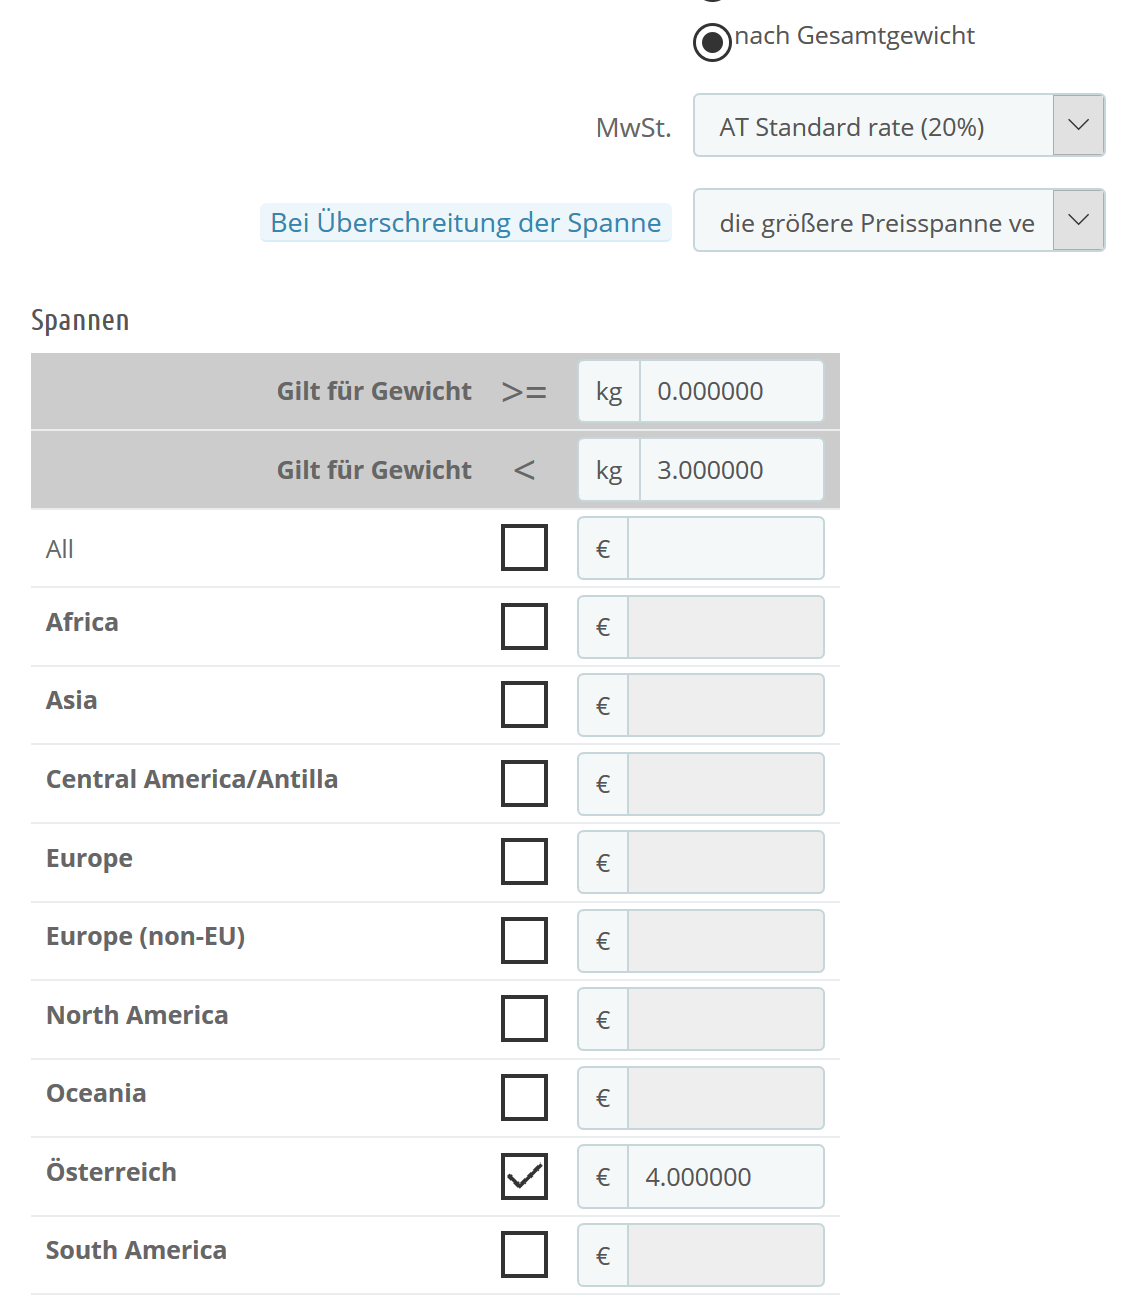The height and width of the screenshot is (1307, 1140).
Task: Check the Europe zone checkbox
Action: point(524,862)
